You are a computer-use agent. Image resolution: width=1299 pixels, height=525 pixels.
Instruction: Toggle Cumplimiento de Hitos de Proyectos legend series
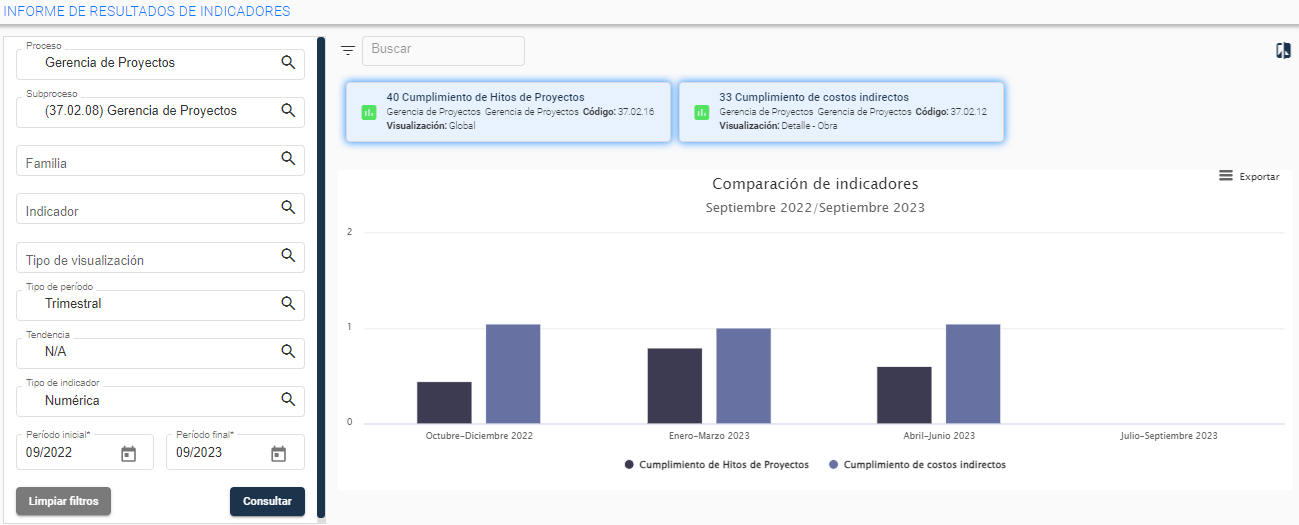(x=716, y=465)
